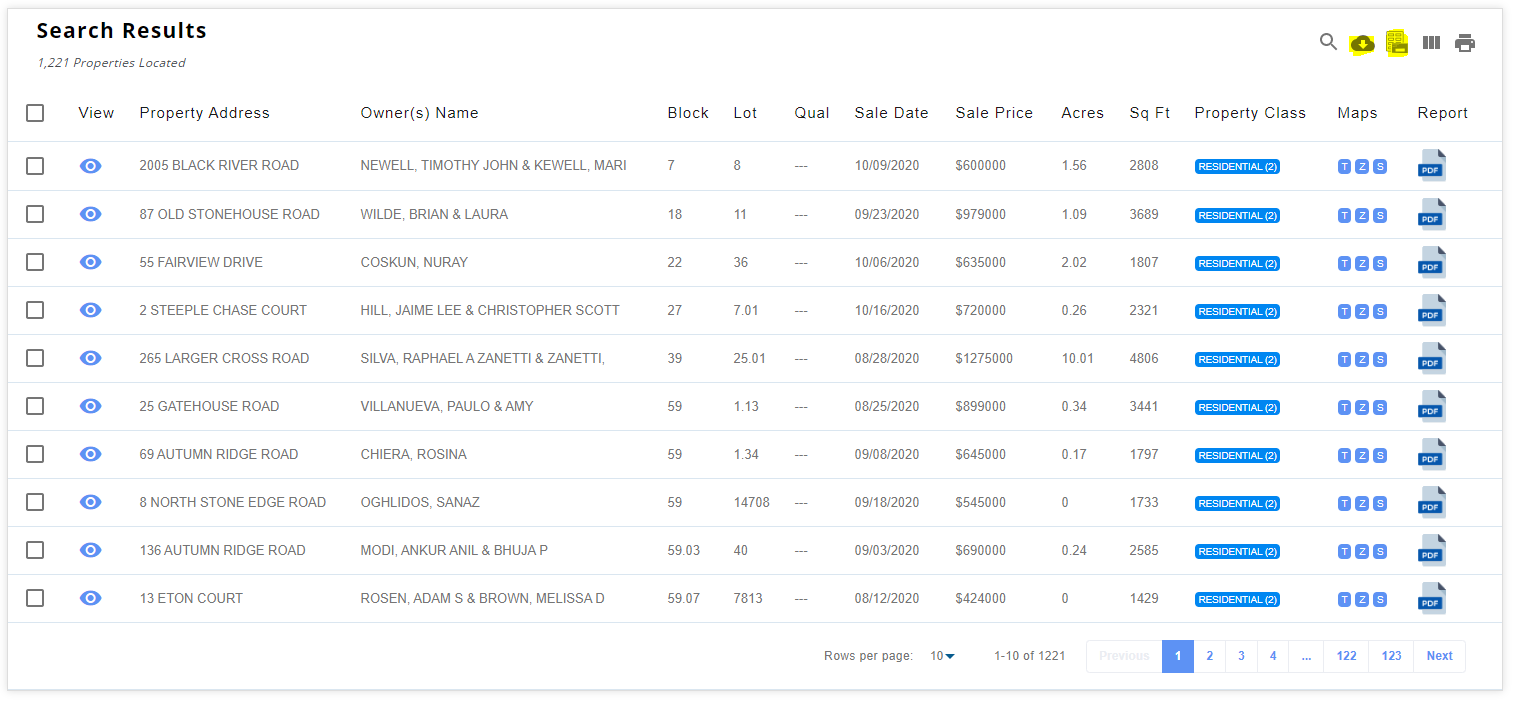Click Z map icon for 87 Old Stonehouse Road
Screen dimensions: 1523x705
pyautogui.click(x=1362, y=215)
